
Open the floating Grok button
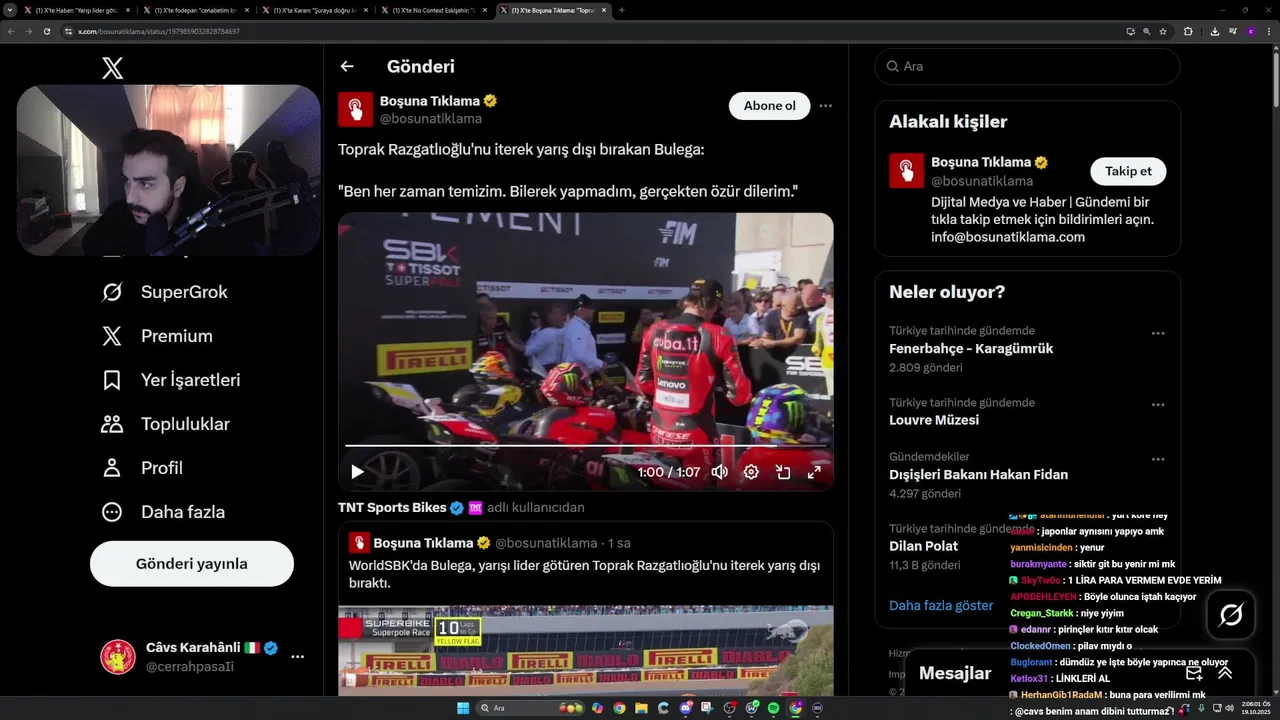point(1231,614)
